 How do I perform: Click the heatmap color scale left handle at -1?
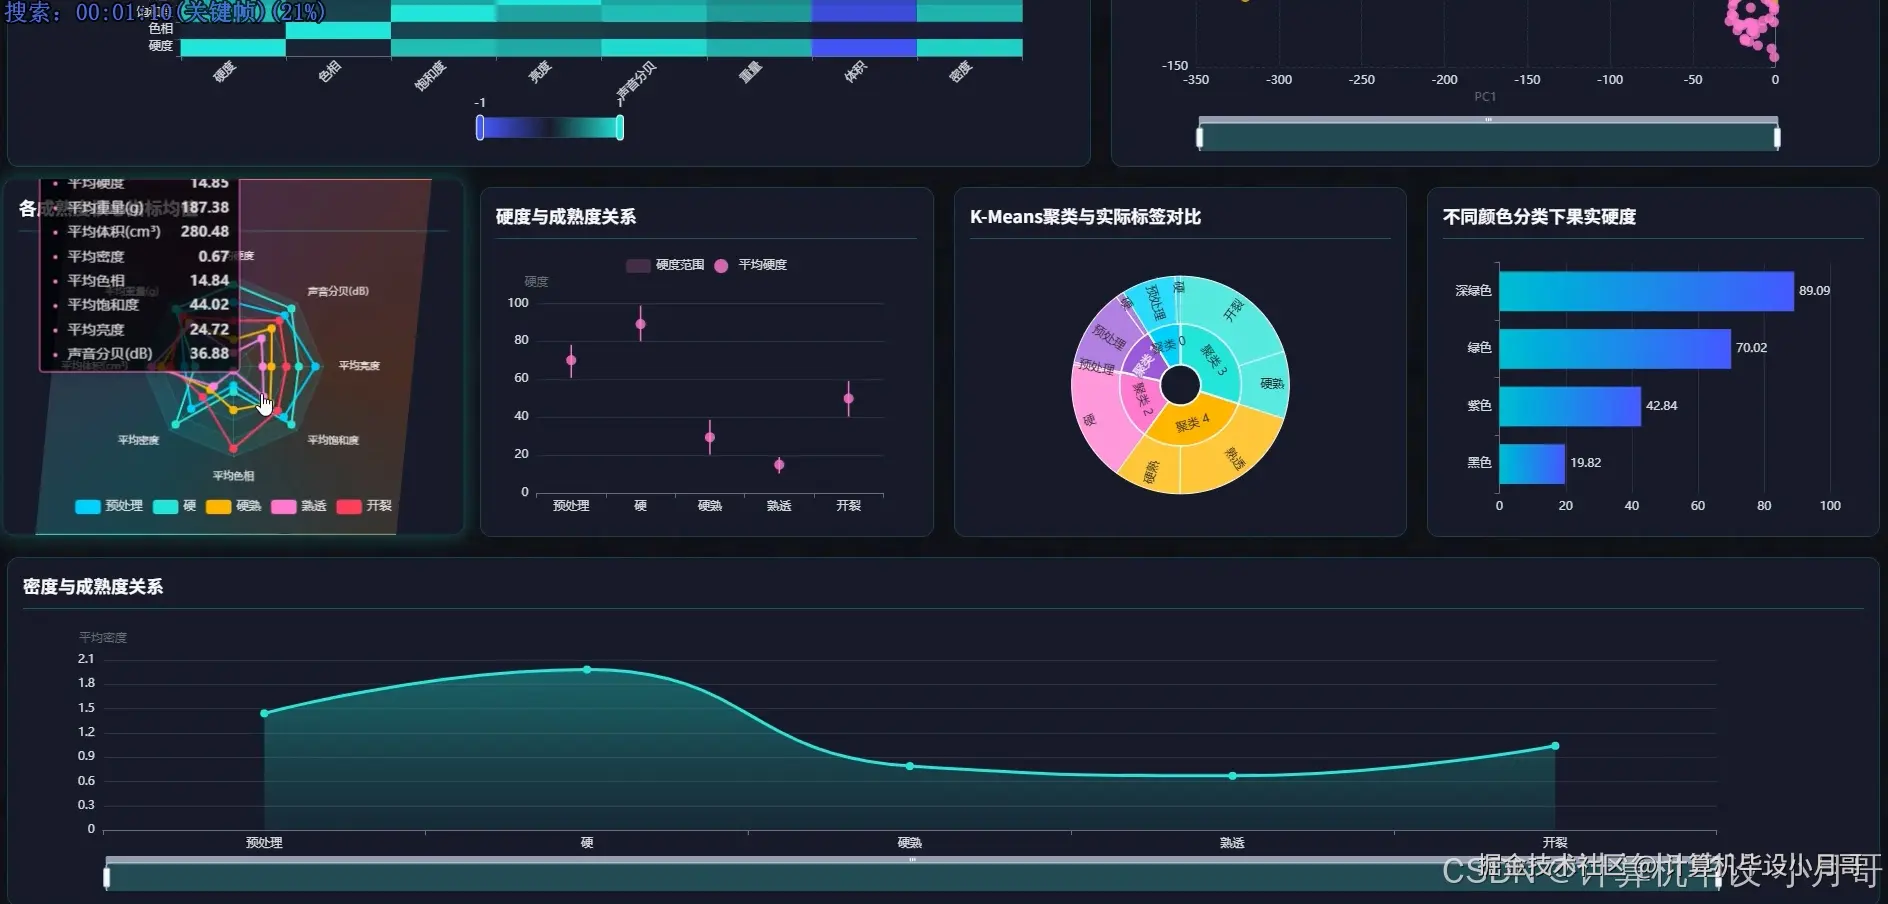[480, 127]
